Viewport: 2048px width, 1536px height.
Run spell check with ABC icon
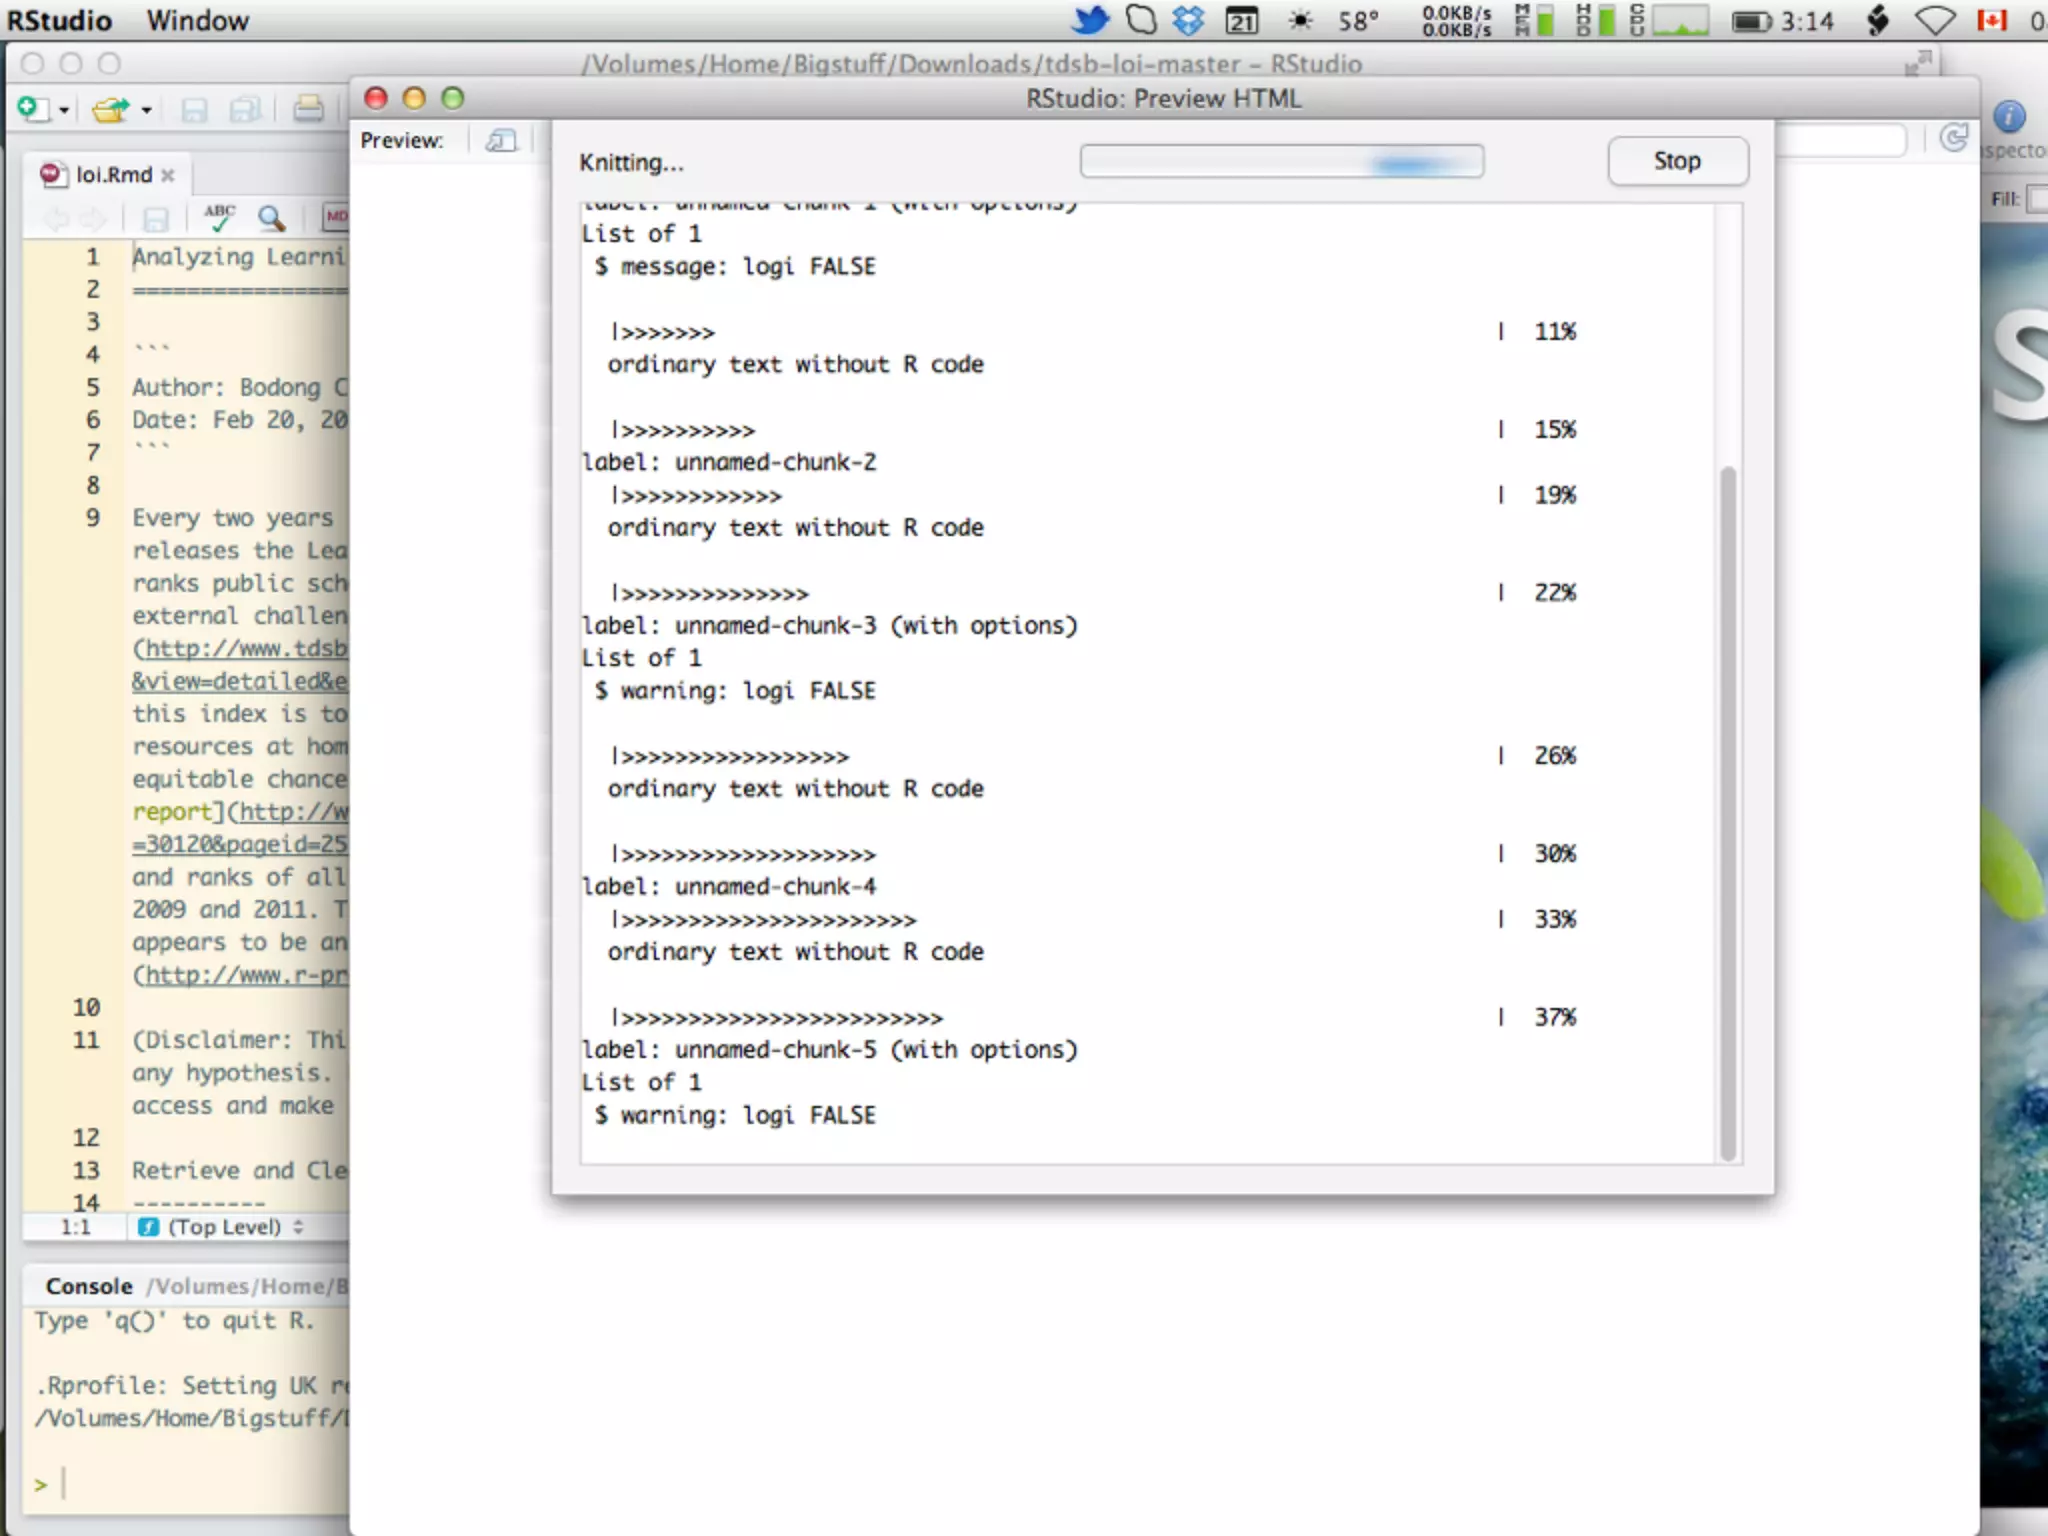pos(219,217)
